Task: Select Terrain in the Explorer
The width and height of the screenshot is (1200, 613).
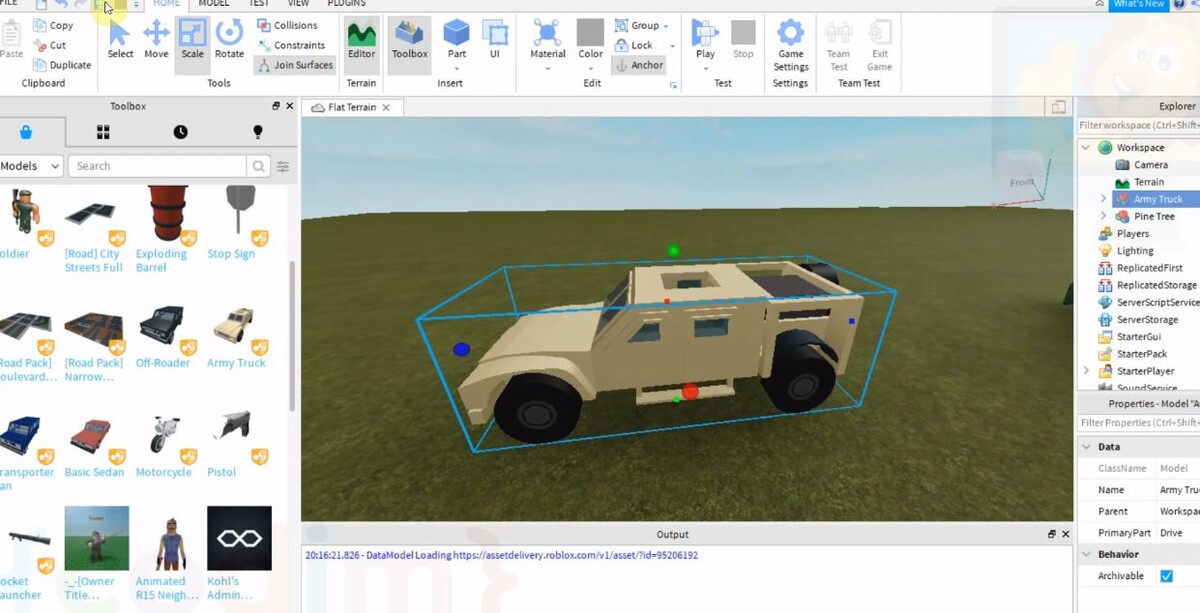Action: 1148,182
